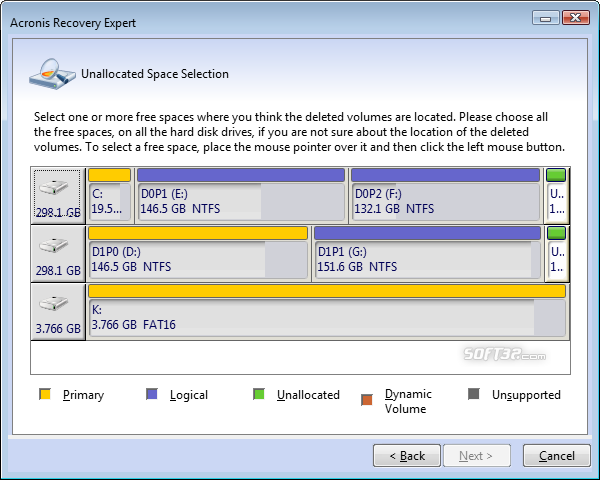Click the Dynamic Volume legend label
Screen dimensions: 600x480
[x=408, y=401]
